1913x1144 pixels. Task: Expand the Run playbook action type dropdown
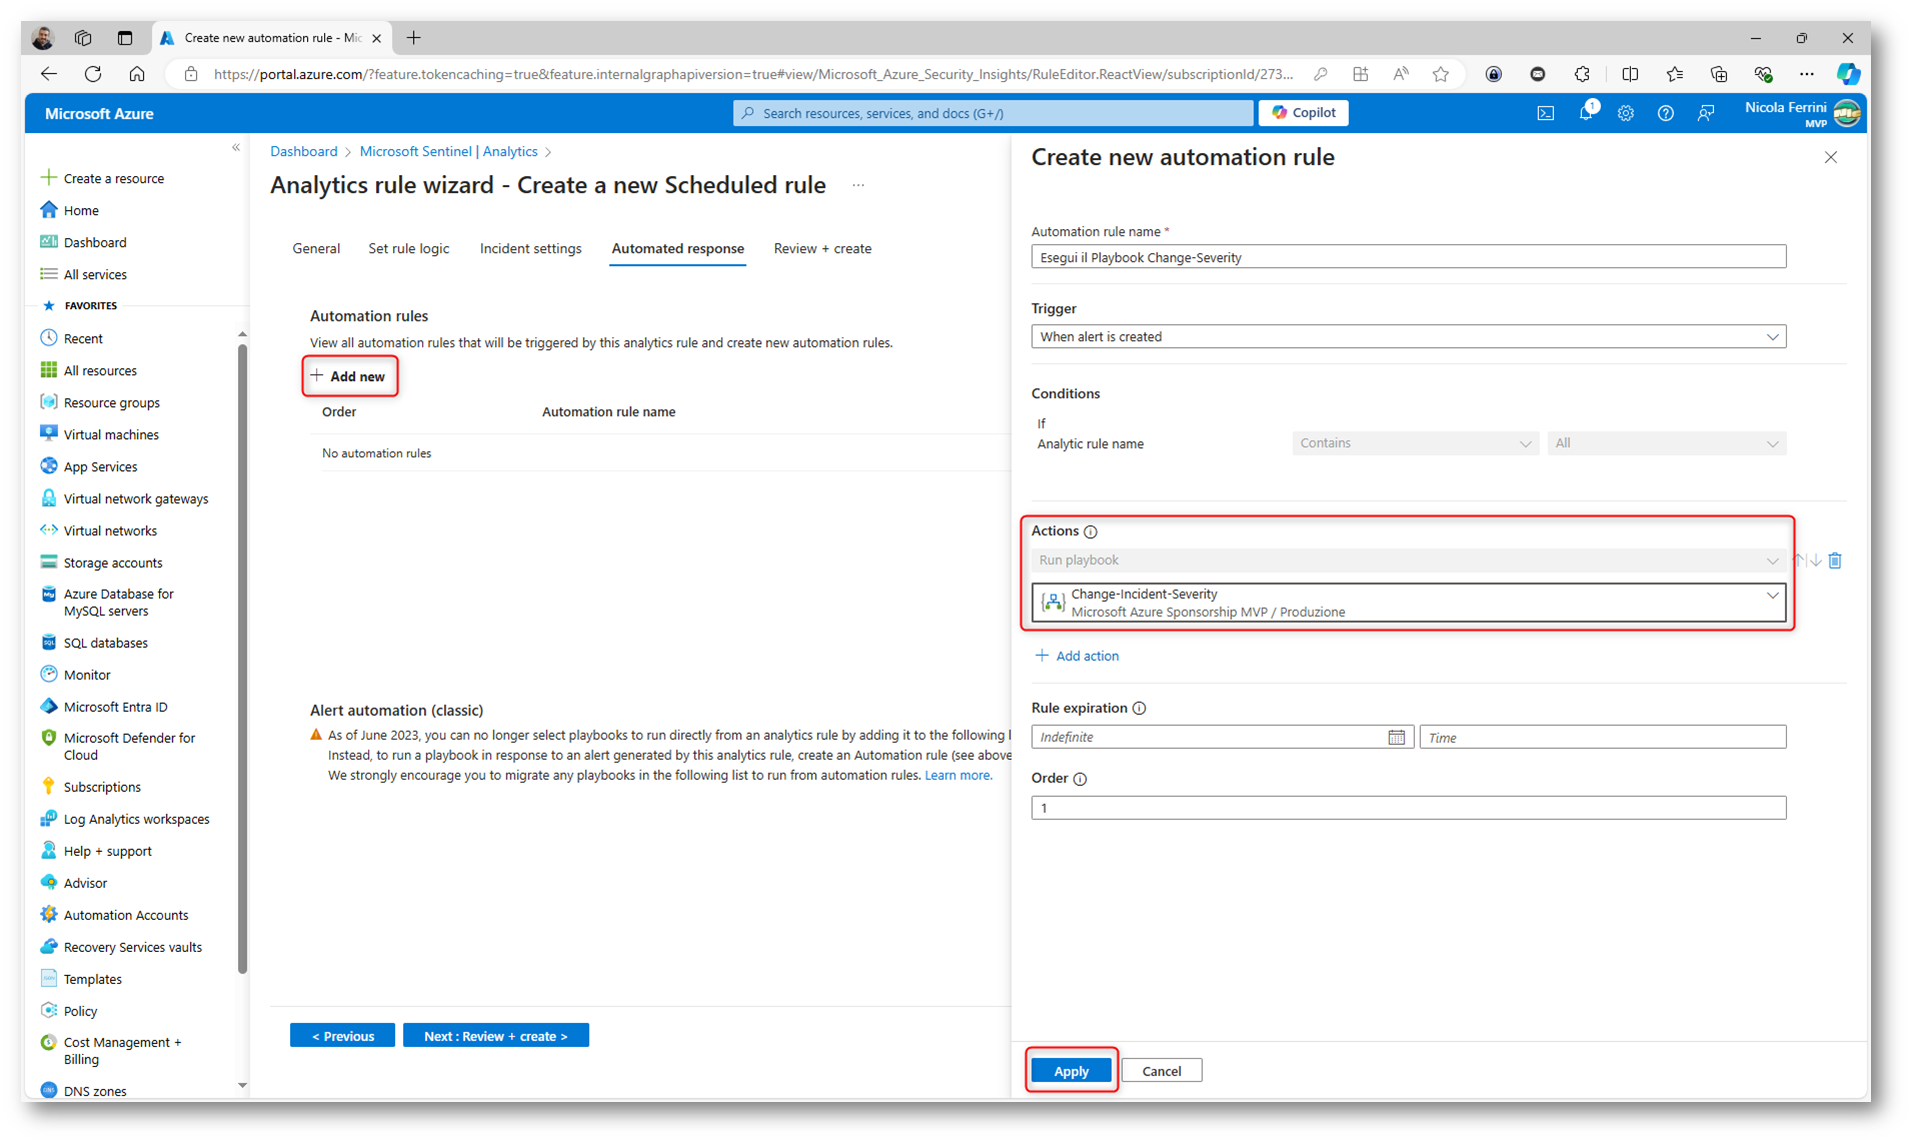(1408, 560)
